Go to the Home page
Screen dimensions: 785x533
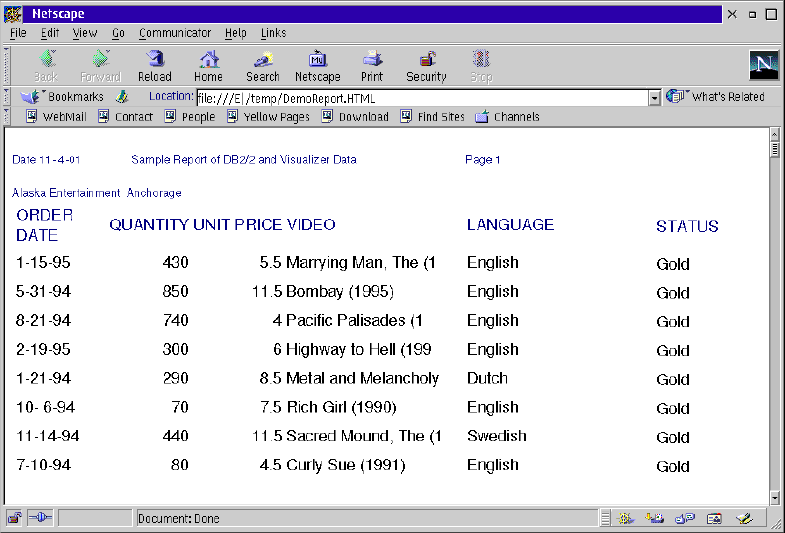[x=208, y=66]
